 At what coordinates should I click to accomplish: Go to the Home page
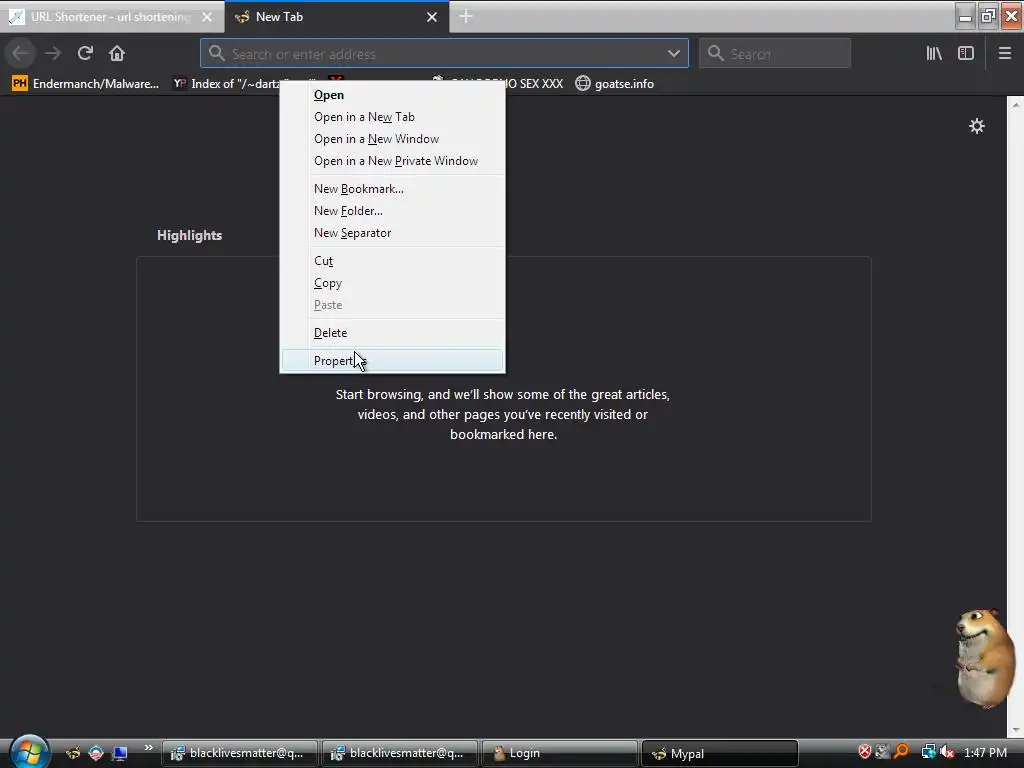click(117, 53)
